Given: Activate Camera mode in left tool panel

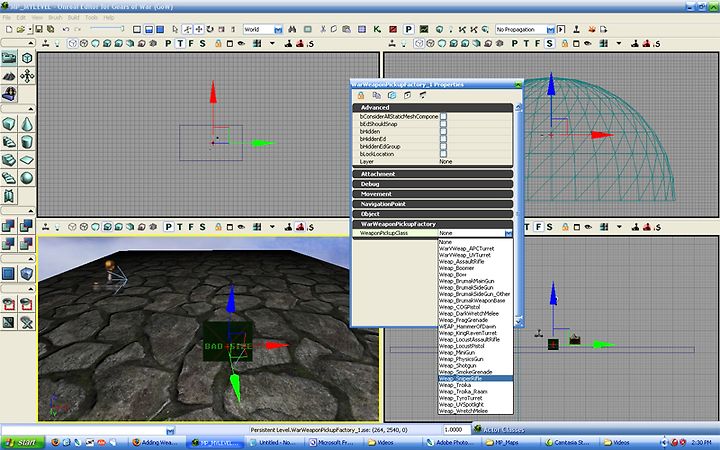Looking at the screenshot, I should [x=9, y=58].
